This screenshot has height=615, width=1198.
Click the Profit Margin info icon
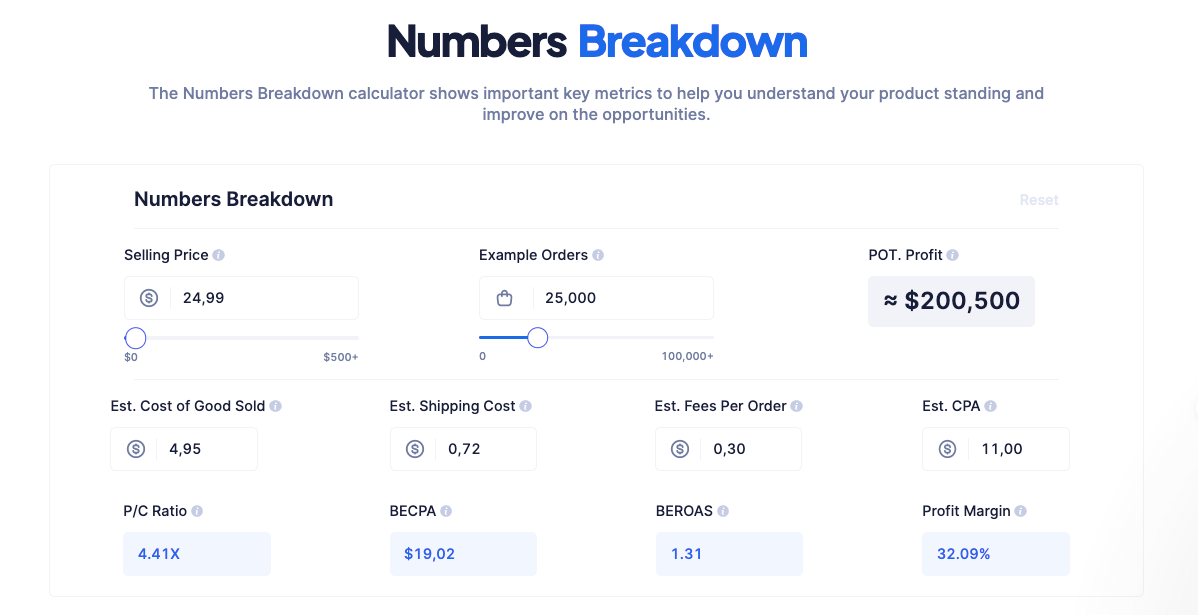[1021, 511]
